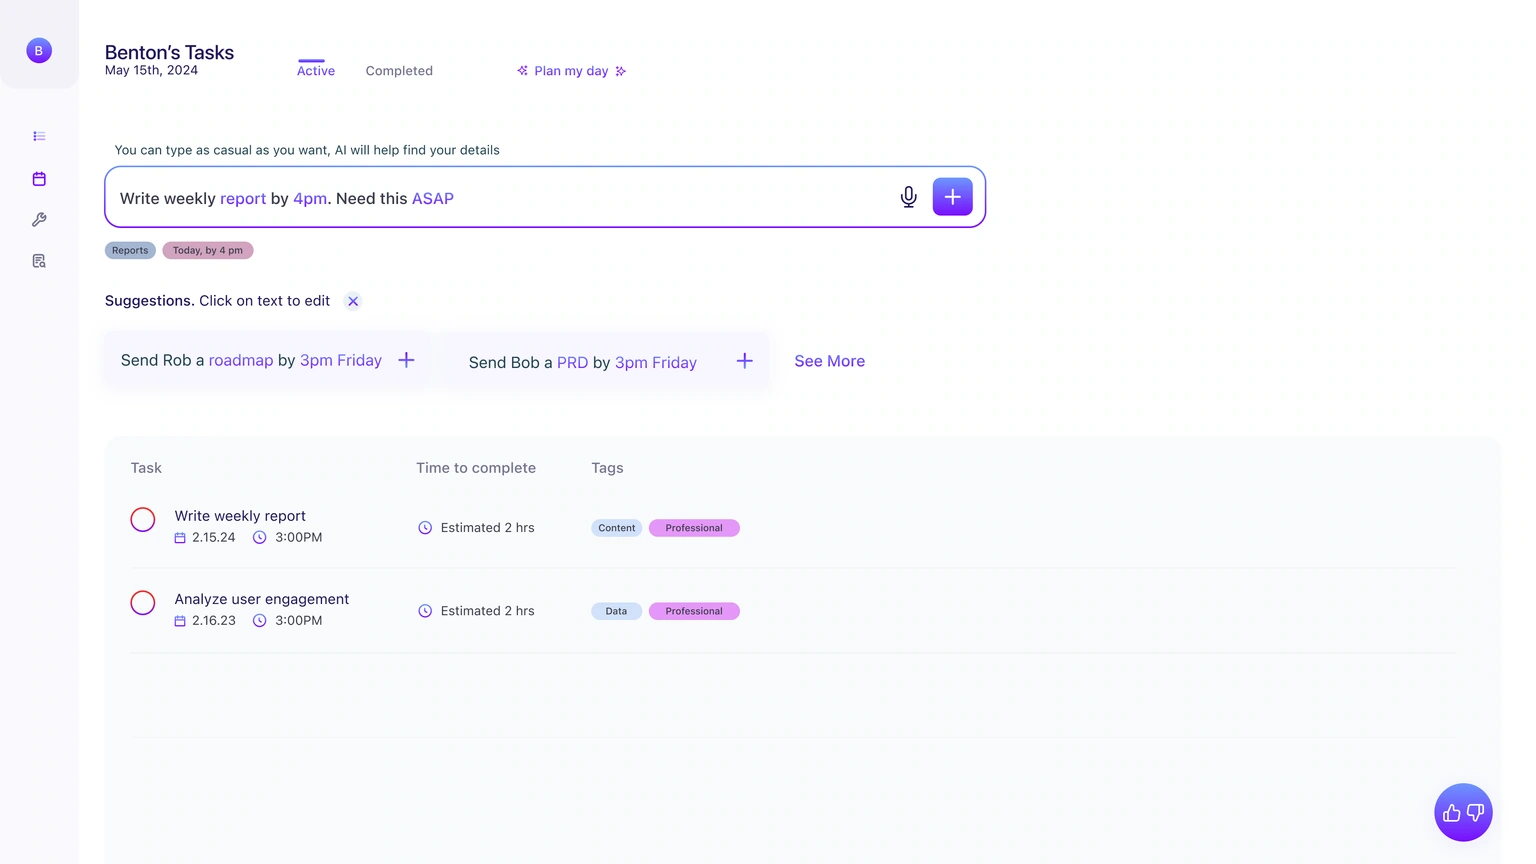1536x864 pixels.
Task: Click the See More suggestions link
Action: point(830,361)
